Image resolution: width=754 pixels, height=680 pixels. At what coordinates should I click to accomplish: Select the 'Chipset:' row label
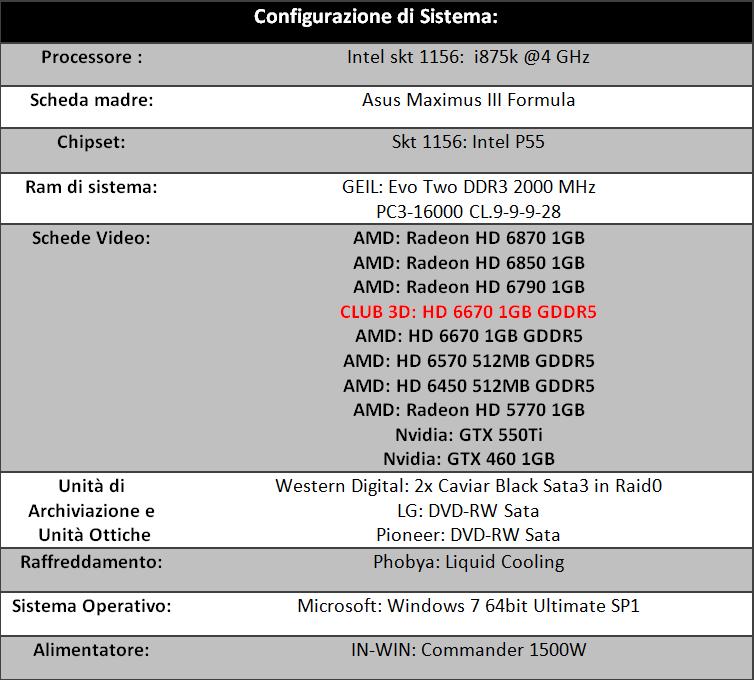(91, 142)
